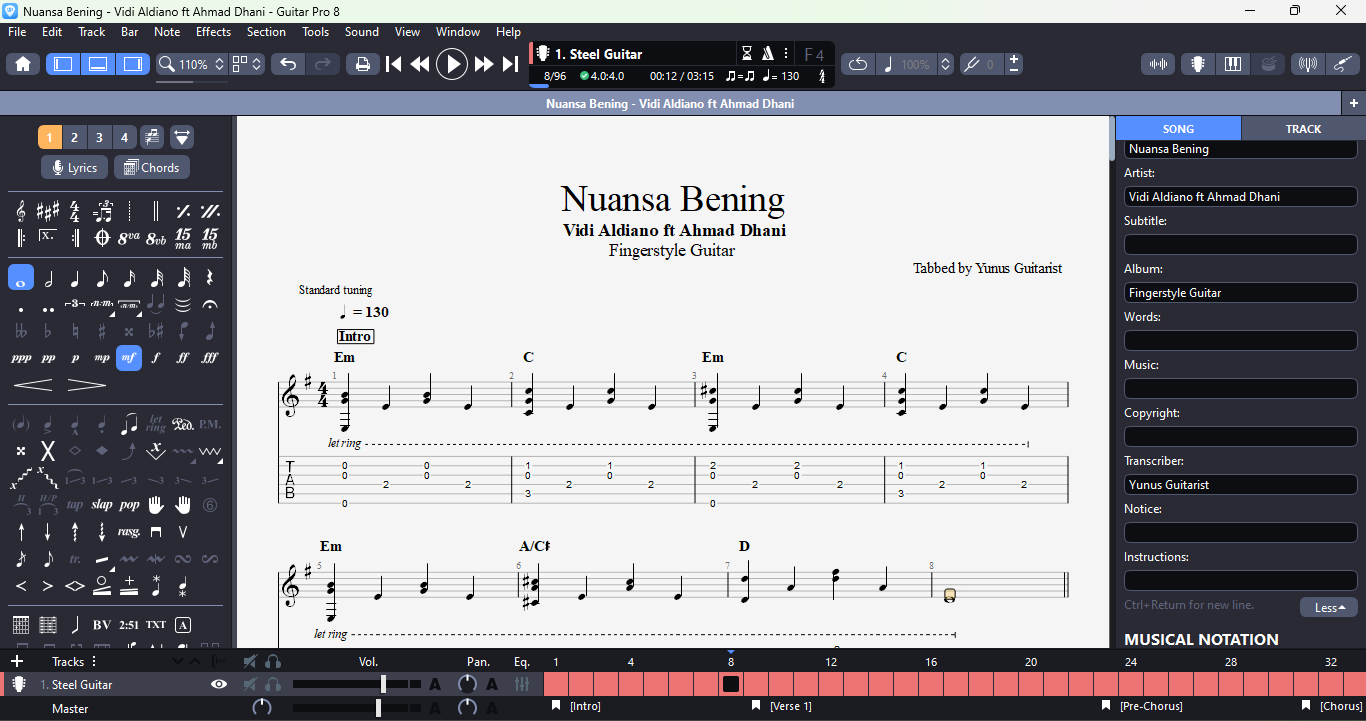
Task: Set dynamic to pianissimo pp
Action: pyautogui.click(x=48, y=358)
